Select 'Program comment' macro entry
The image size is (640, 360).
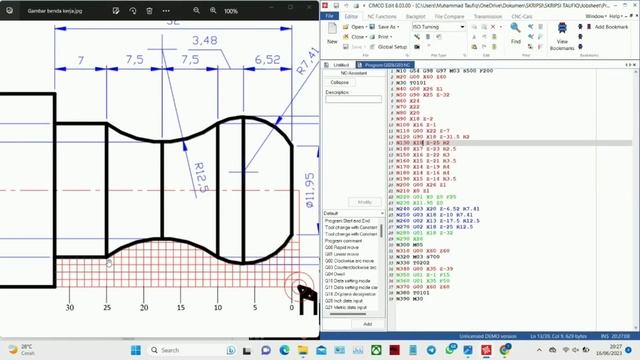tap(343, 241)
